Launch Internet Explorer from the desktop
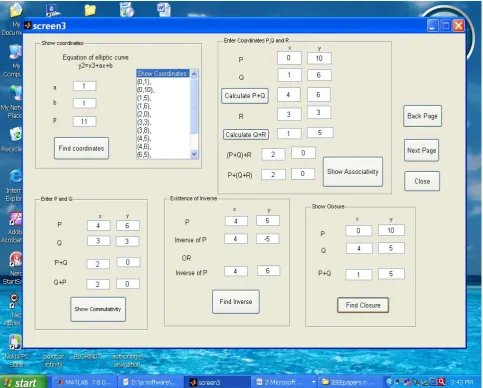483x388 pixels. coord(15,176)
